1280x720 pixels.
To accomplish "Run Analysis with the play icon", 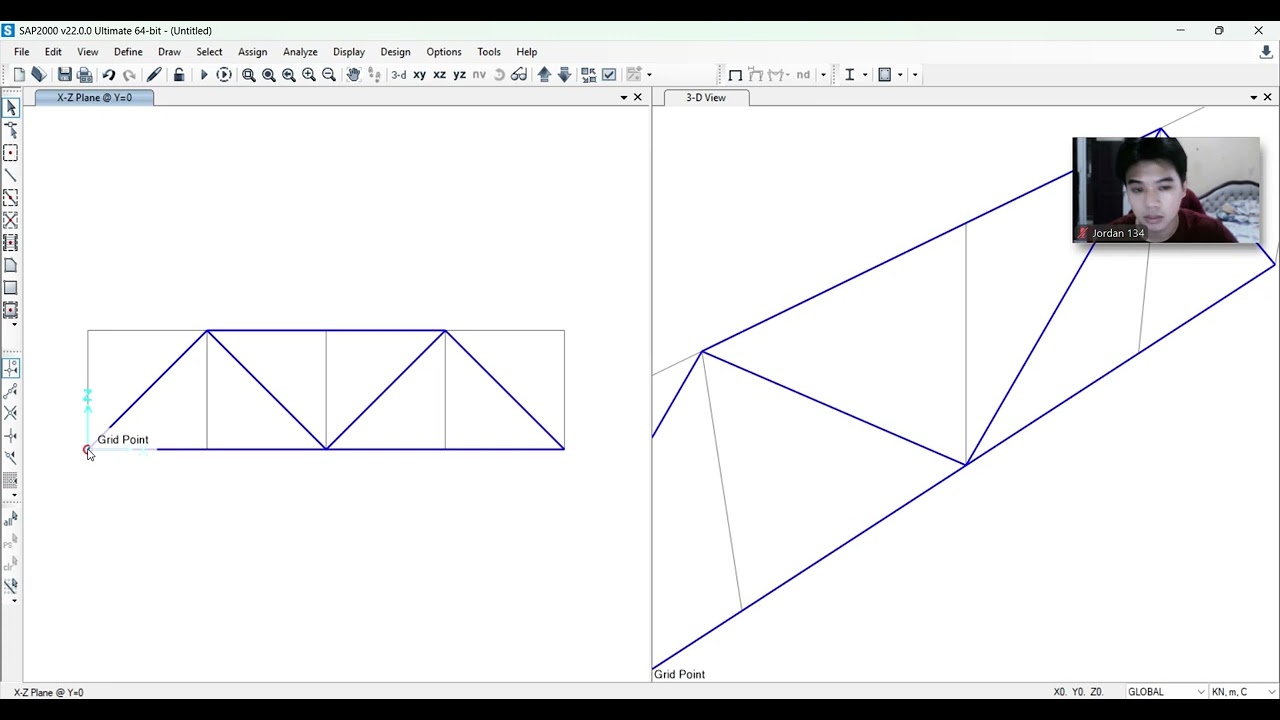I will (204, 75).
